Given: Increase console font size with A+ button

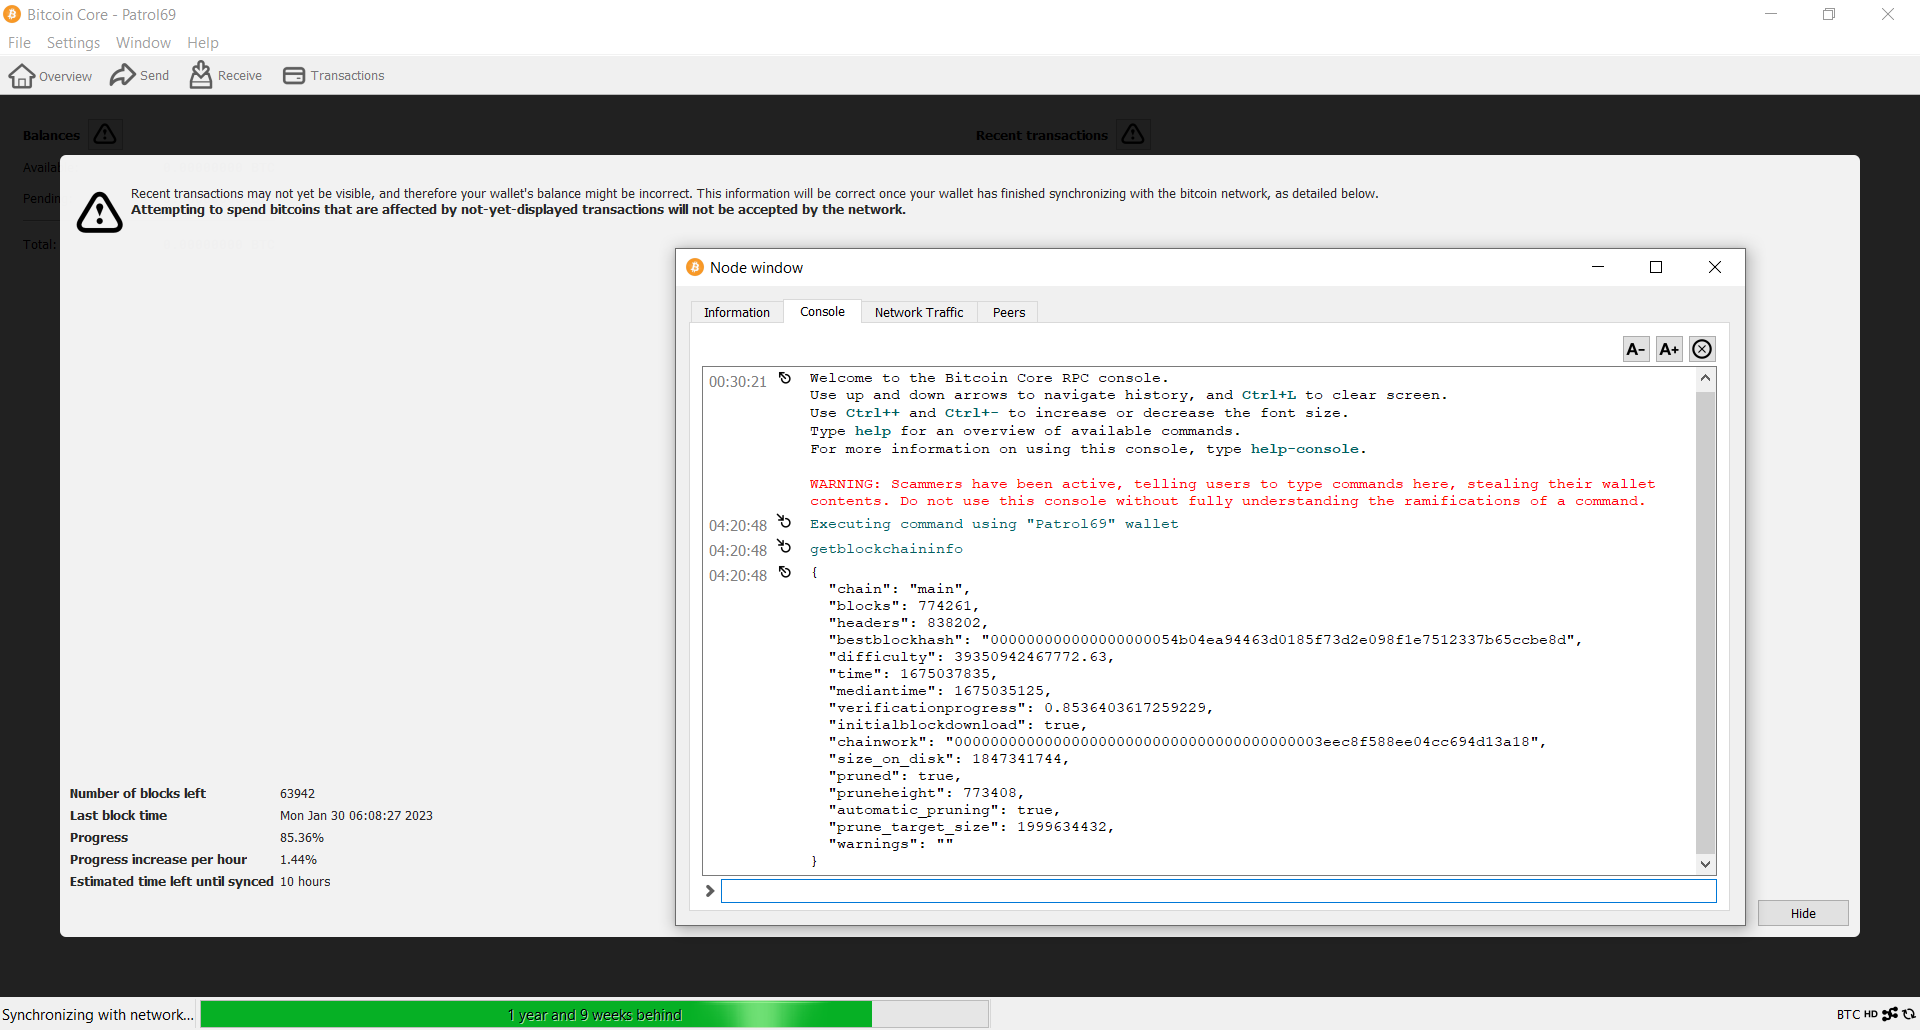Looking at the screenshot, I should pos(1669,349).
